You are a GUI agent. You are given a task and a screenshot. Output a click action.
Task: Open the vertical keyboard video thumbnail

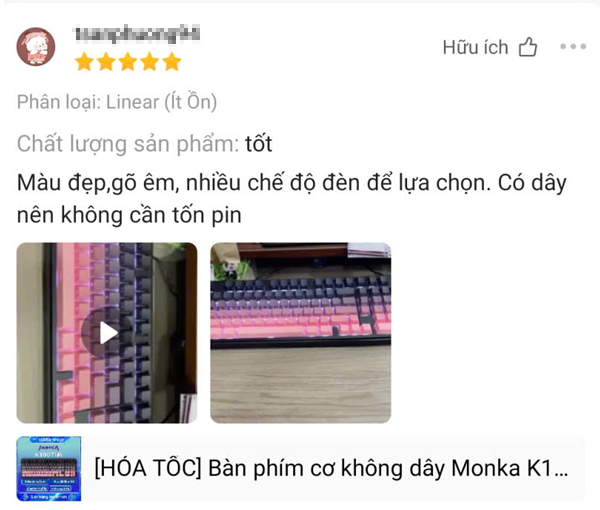pos(107,333)
